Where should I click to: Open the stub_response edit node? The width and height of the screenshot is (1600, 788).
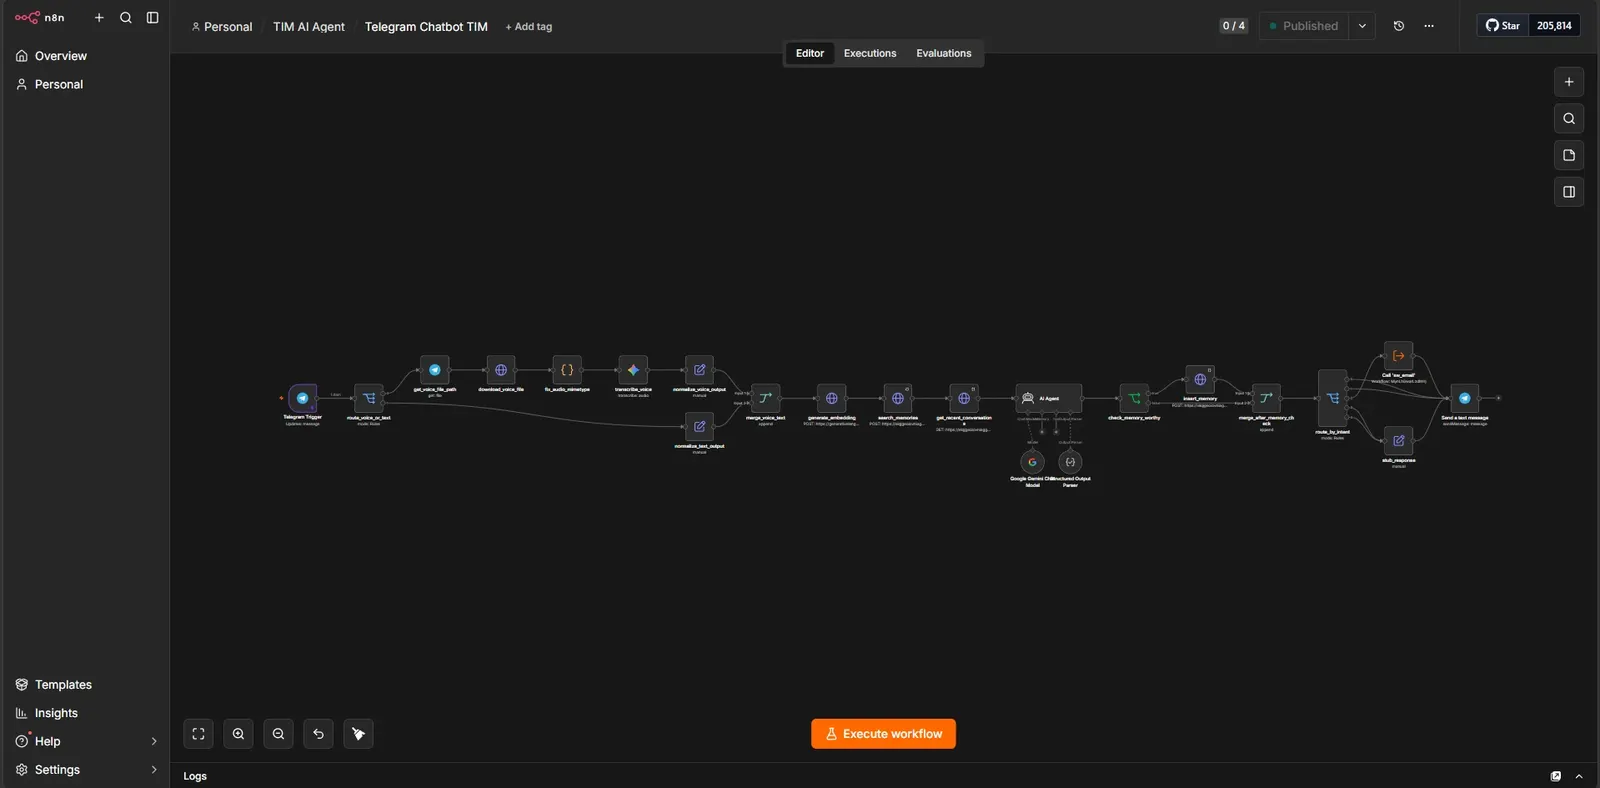click(1398, 440)
